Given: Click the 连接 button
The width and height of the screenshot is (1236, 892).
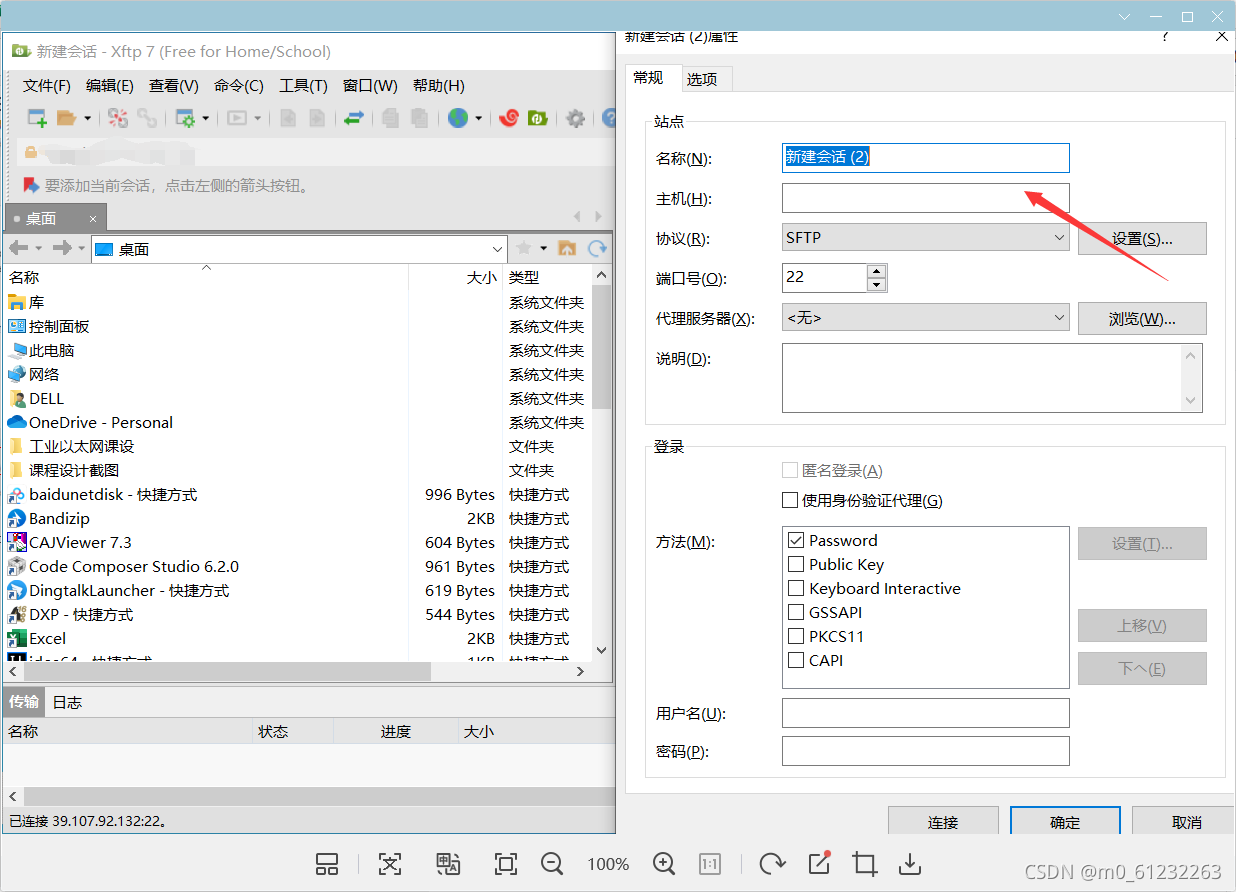Looking at the screenshot, I should click(943, 821).
